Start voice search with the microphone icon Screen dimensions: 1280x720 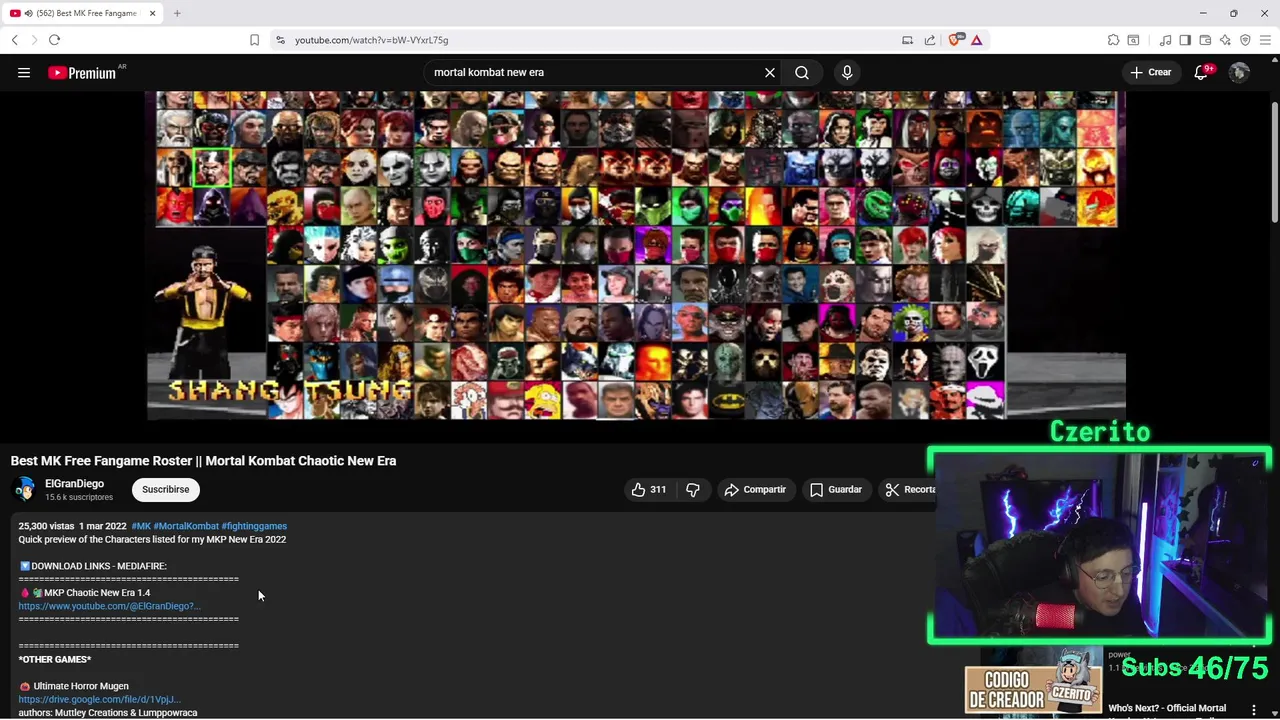(847, 72)
